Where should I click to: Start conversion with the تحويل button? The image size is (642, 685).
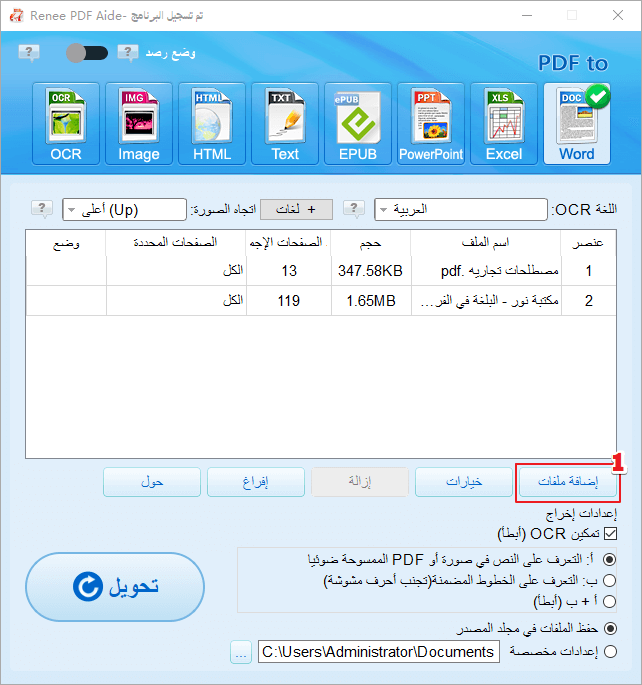115,587
